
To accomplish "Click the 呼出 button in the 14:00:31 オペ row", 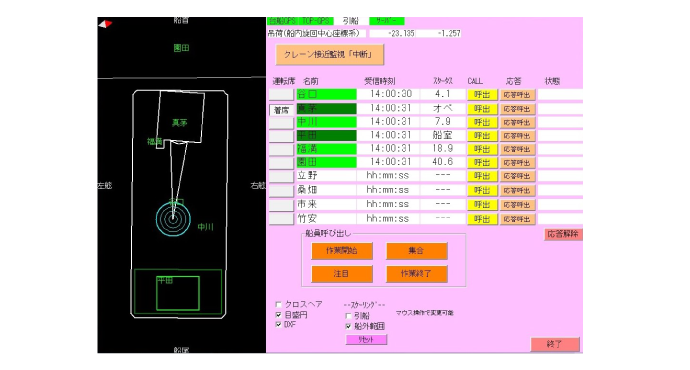I will pos(482,109).
